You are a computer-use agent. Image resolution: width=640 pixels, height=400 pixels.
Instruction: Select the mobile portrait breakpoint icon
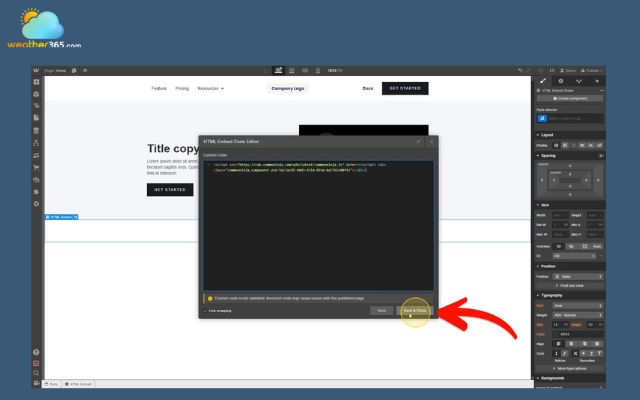click(x=318, y=71)
